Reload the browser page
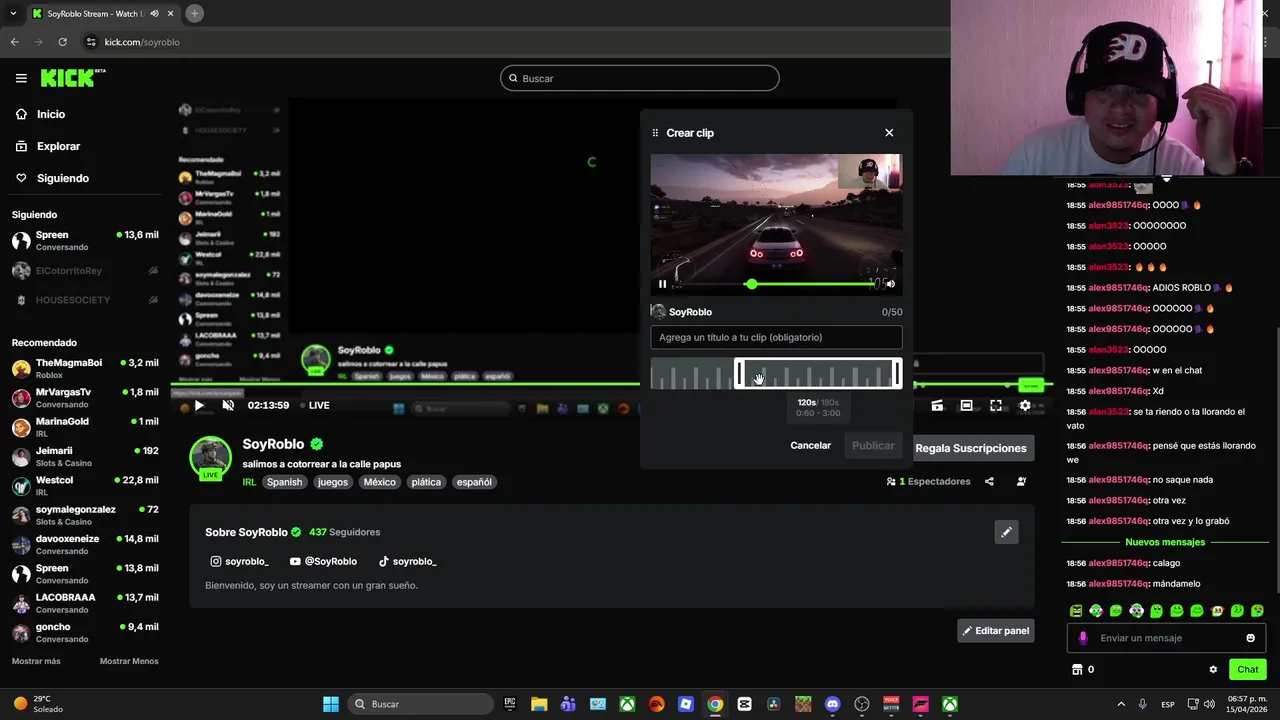The width and height of the screenshot is (1280, 720). (x=63, y=42)
